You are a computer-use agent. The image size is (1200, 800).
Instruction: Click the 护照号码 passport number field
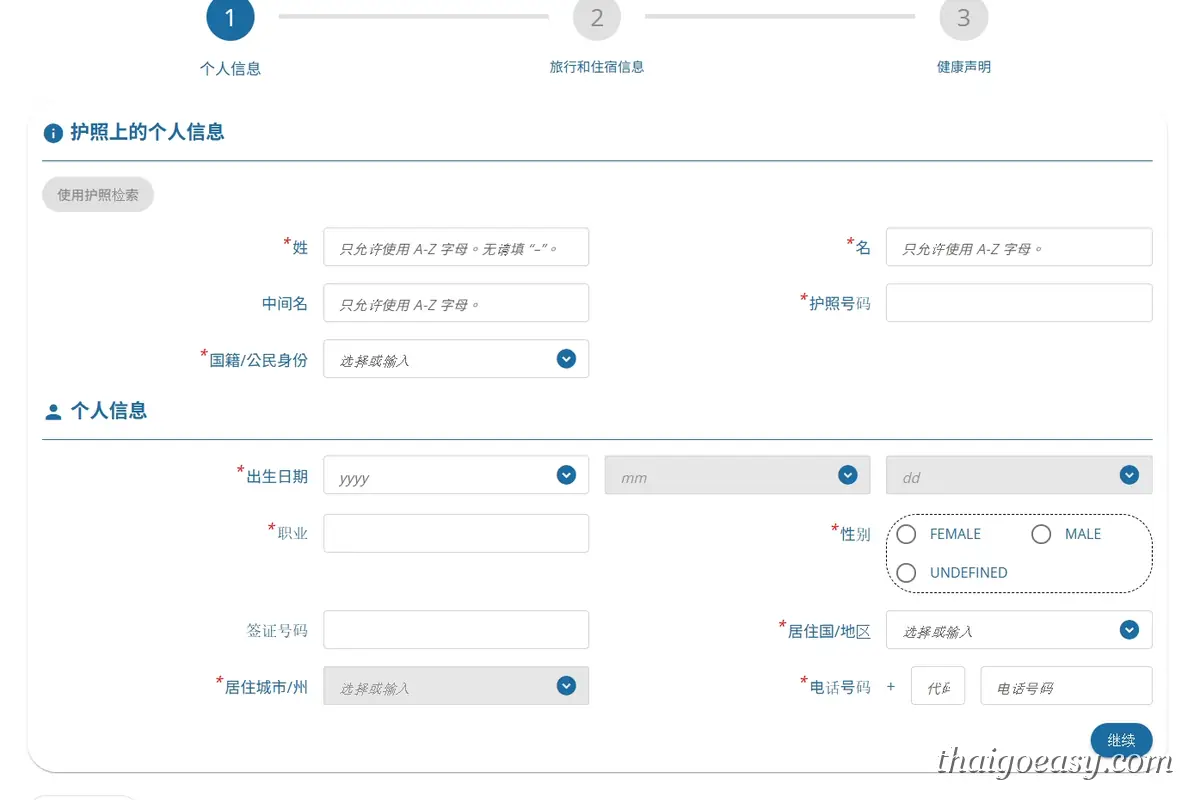click(1019, 303)
